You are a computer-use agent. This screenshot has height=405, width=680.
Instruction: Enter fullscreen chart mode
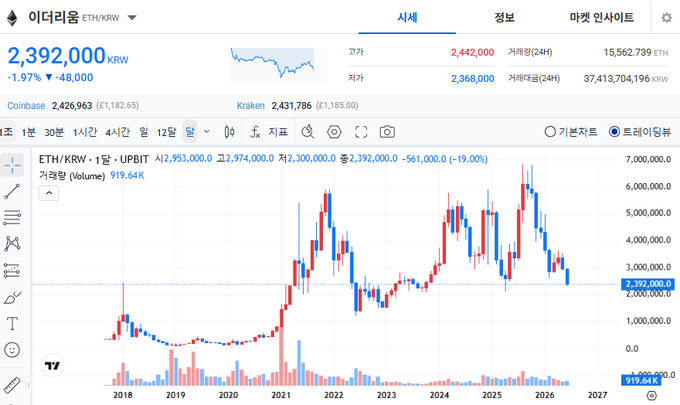click(x=361, y=132)
